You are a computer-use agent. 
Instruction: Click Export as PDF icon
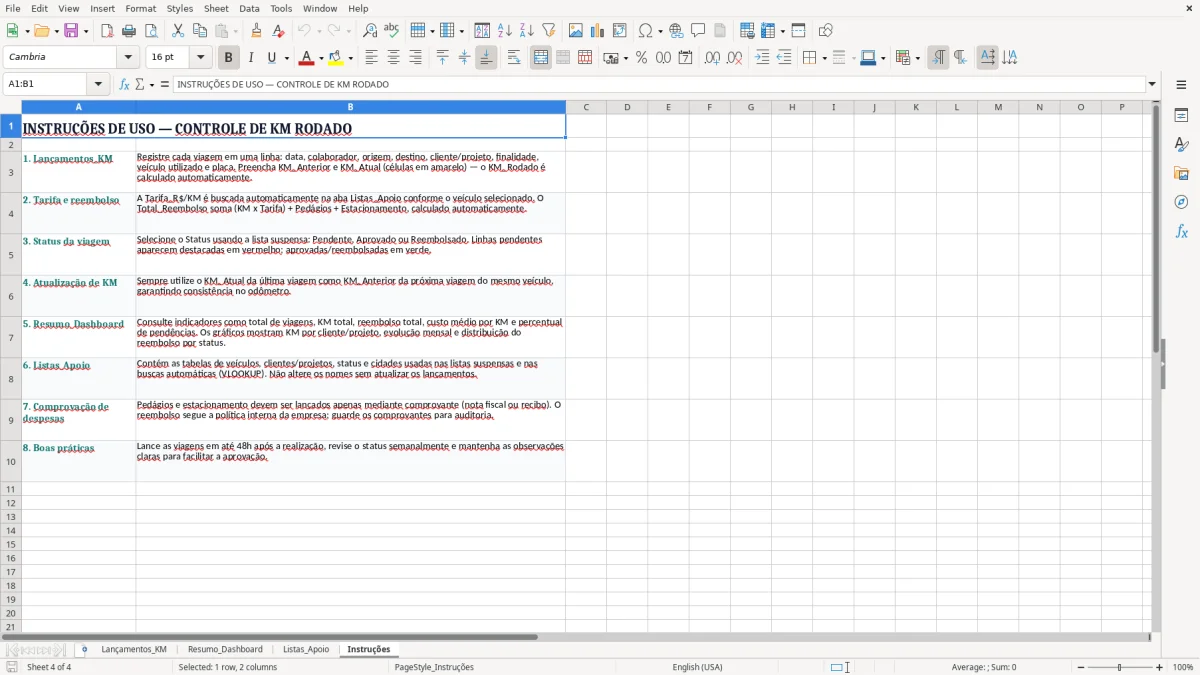(x=107, y=31)
